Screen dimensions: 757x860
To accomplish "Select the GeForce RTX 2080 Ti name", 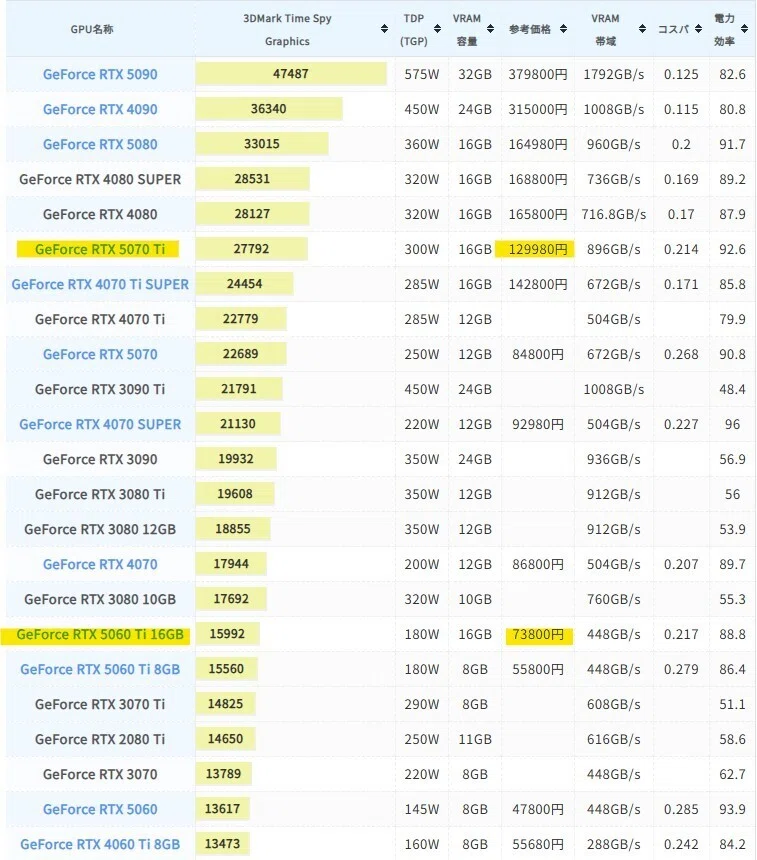I will point(100,739).
